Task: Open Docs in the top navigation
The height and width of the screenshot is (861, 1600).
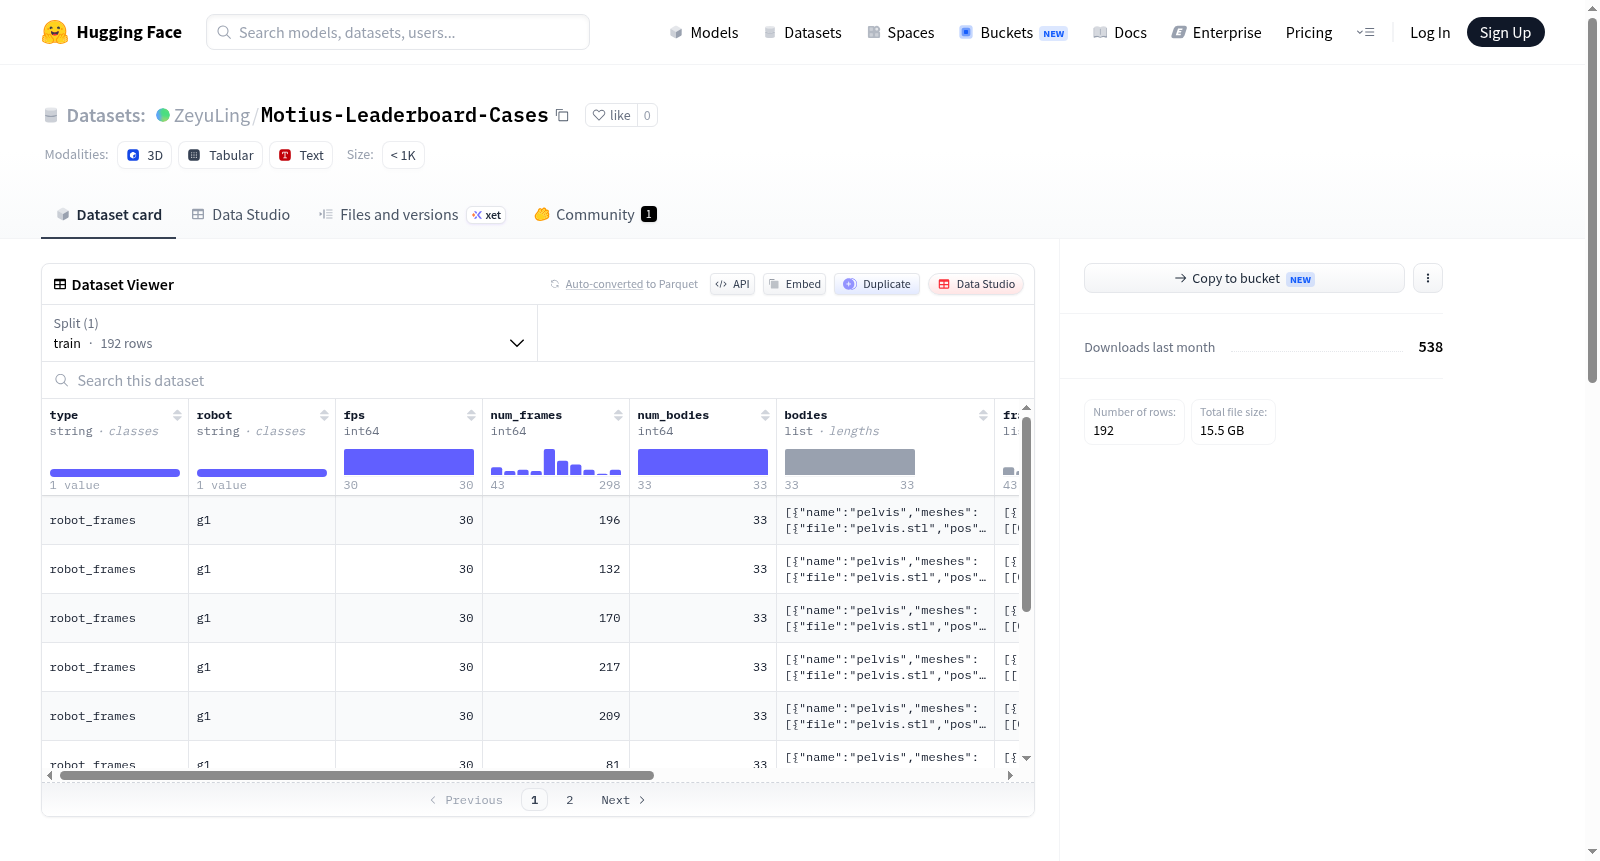Action: [x=1119, y=32]
